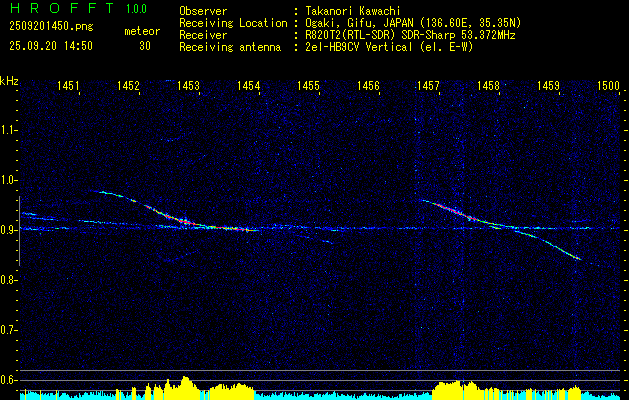Click the R820T2(RTL-SDR) SDR-Sharp 53.372MHz text

click(x=408, y=35)
